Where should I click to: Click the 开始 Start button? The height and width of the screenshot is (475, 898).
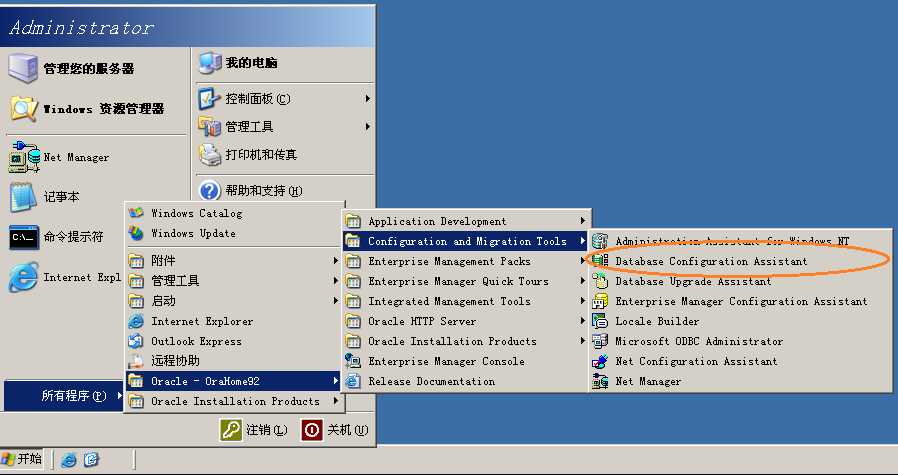22,459
